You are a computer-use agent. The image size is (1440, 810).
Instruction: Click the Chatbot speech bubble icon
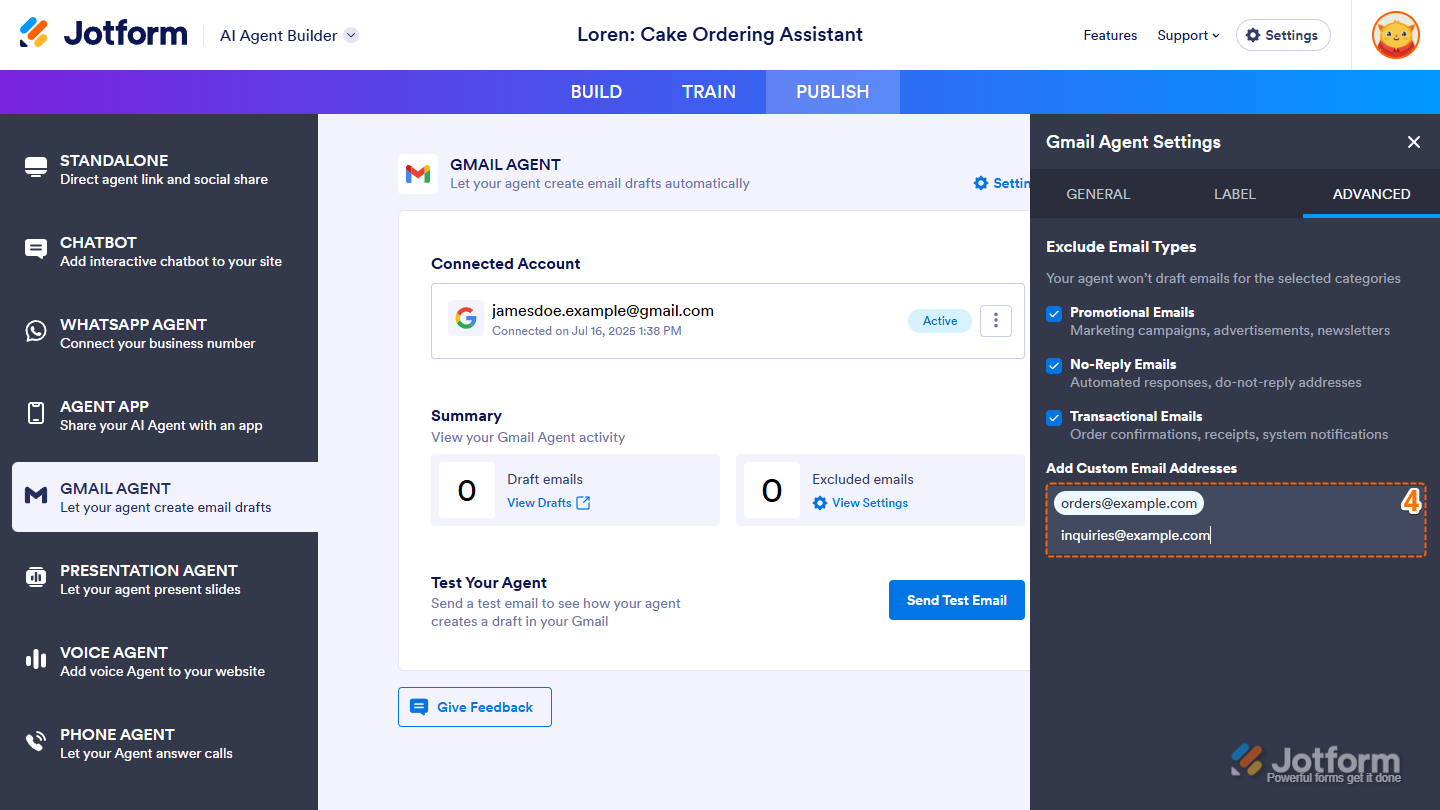36,249
